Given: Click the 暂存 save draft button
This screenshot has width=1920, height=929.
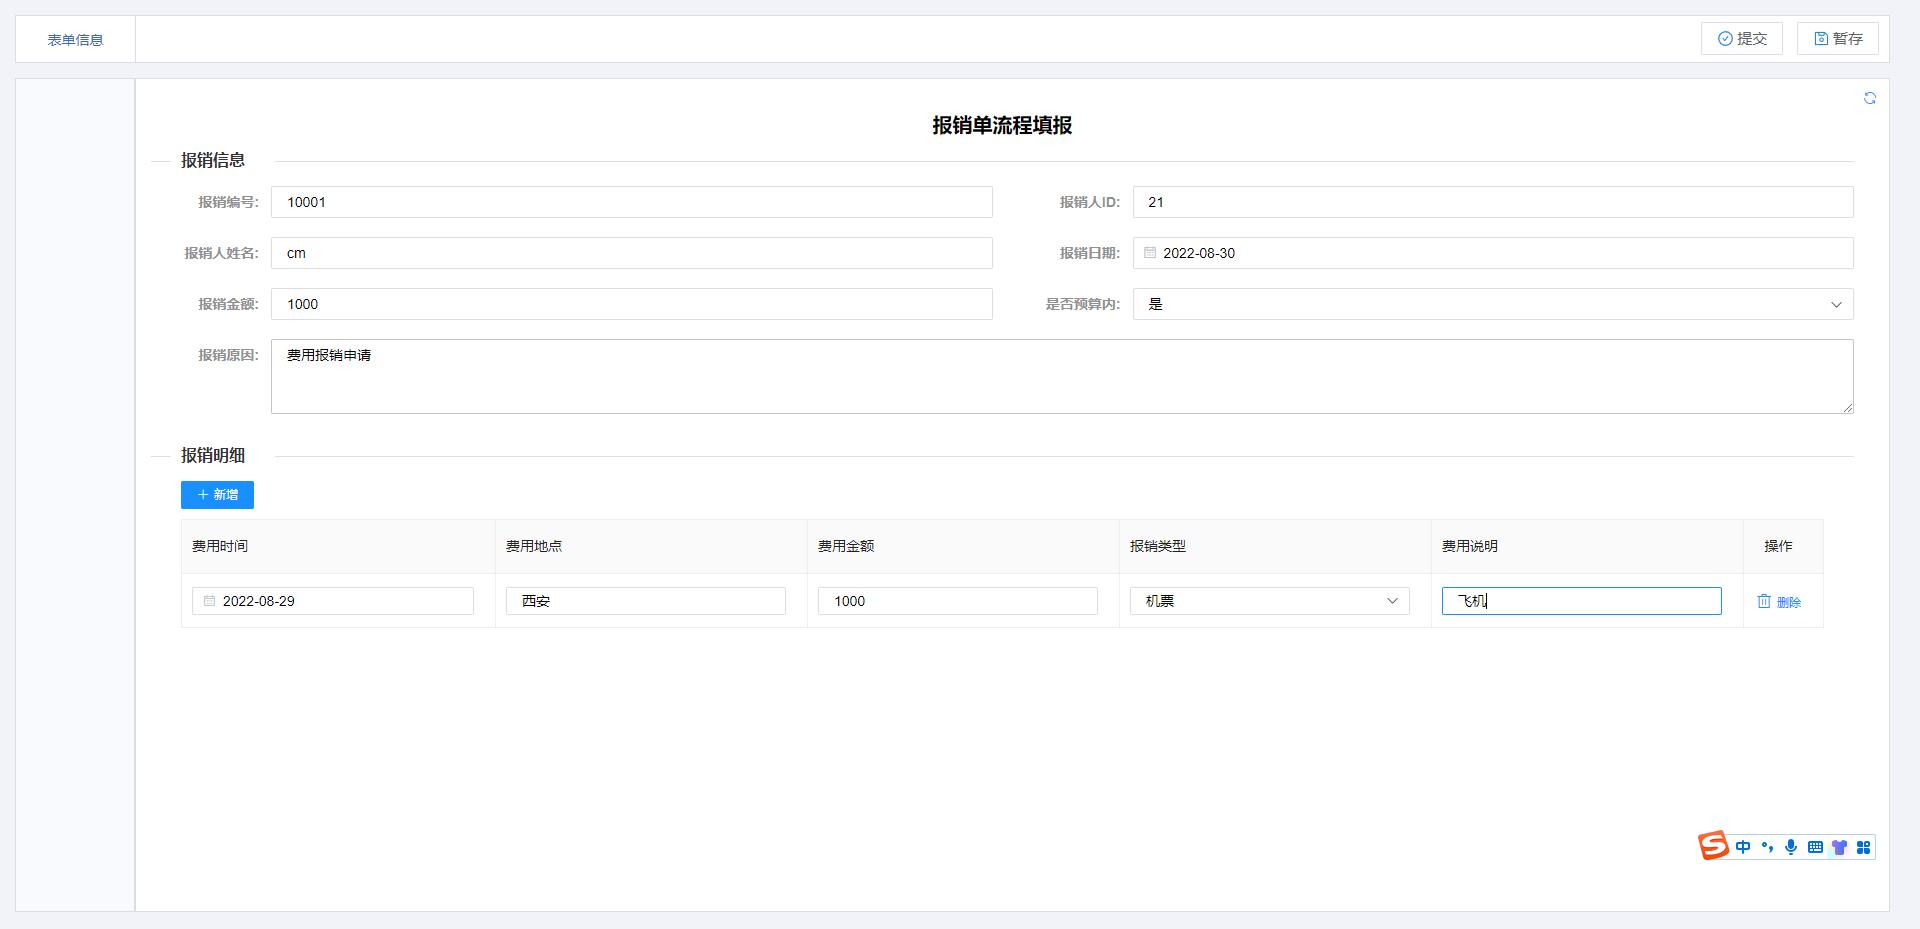Looking at the screenshot, I should click(x=1837, y=39).
